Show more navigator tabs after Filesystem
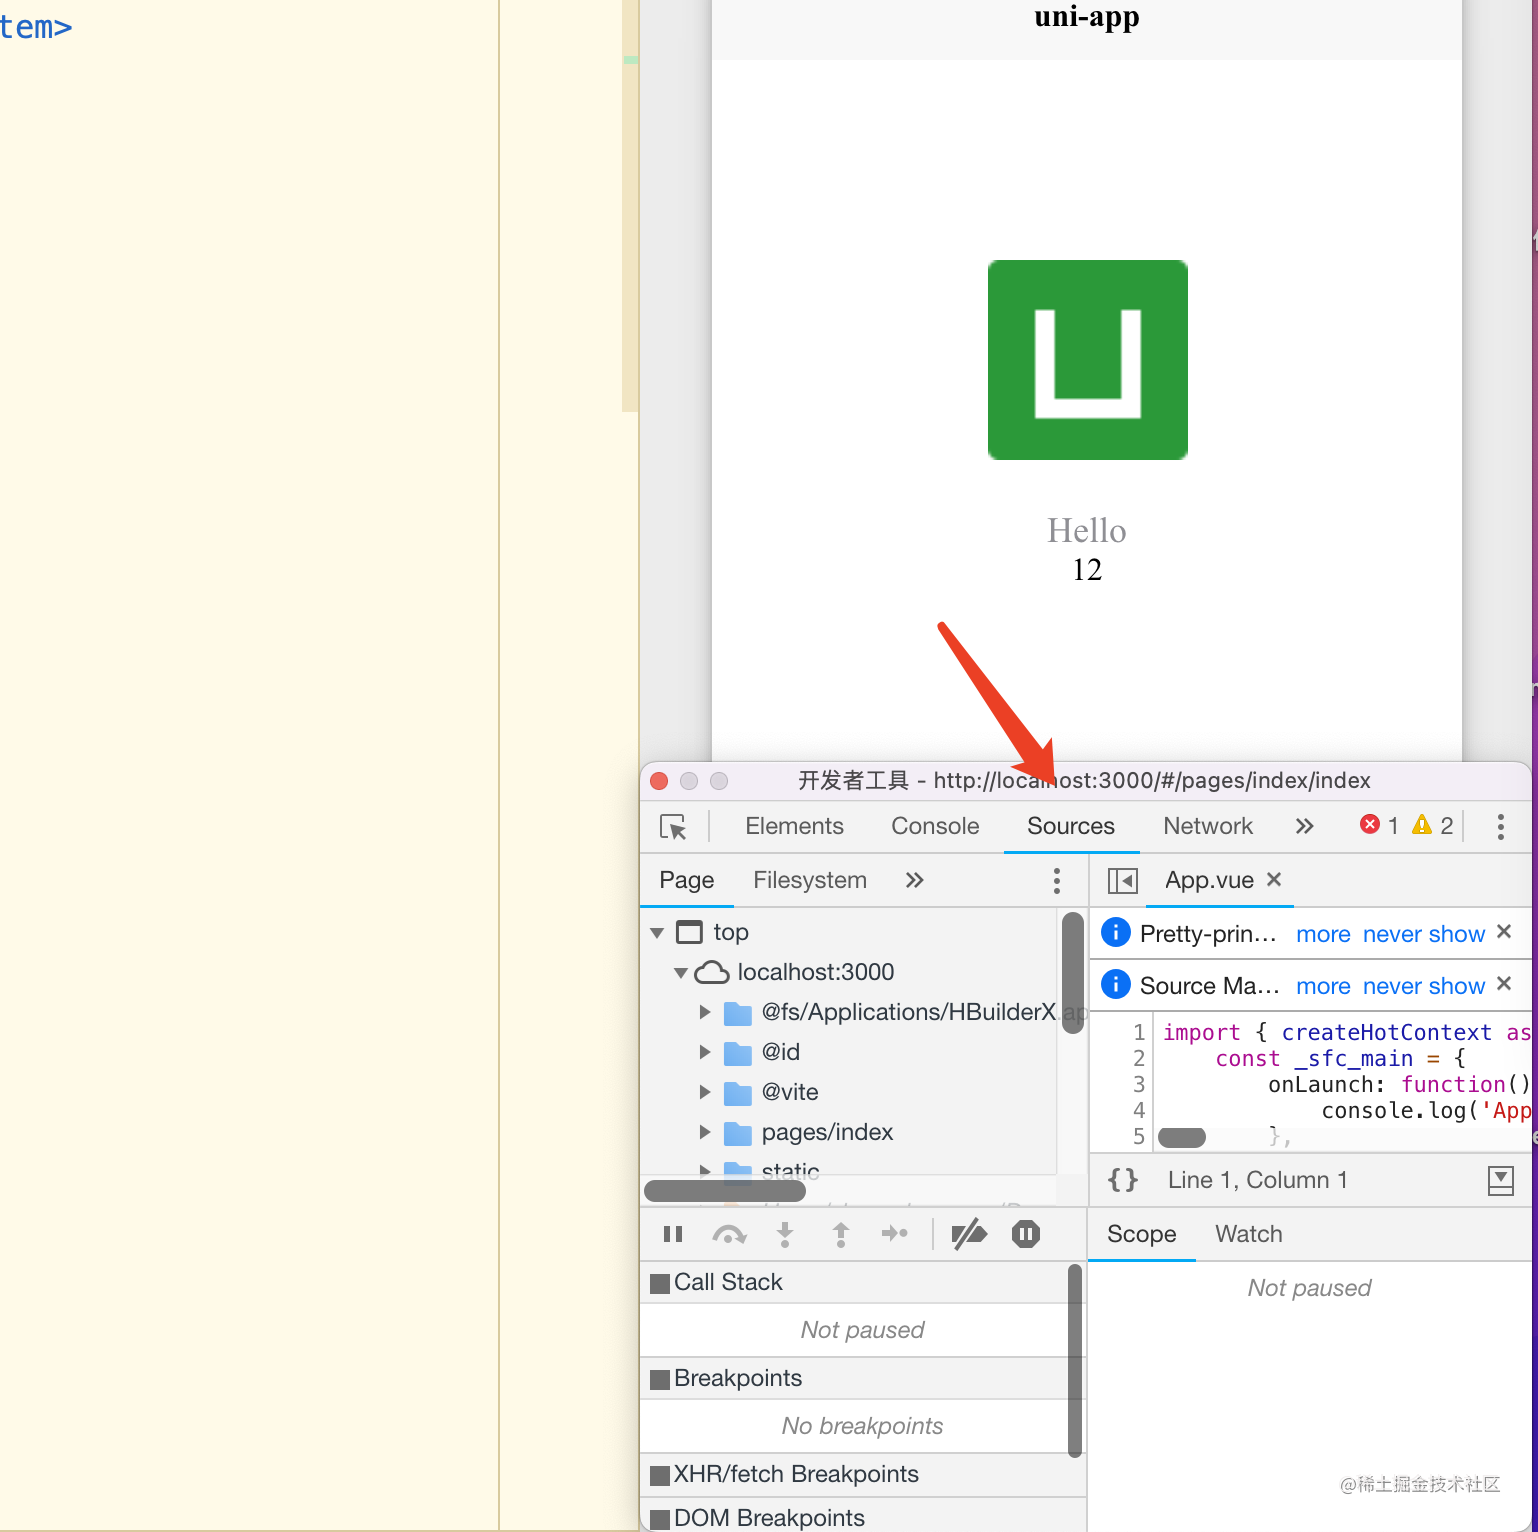Viewport: 1538px width, 1532px height. (914, 880)
